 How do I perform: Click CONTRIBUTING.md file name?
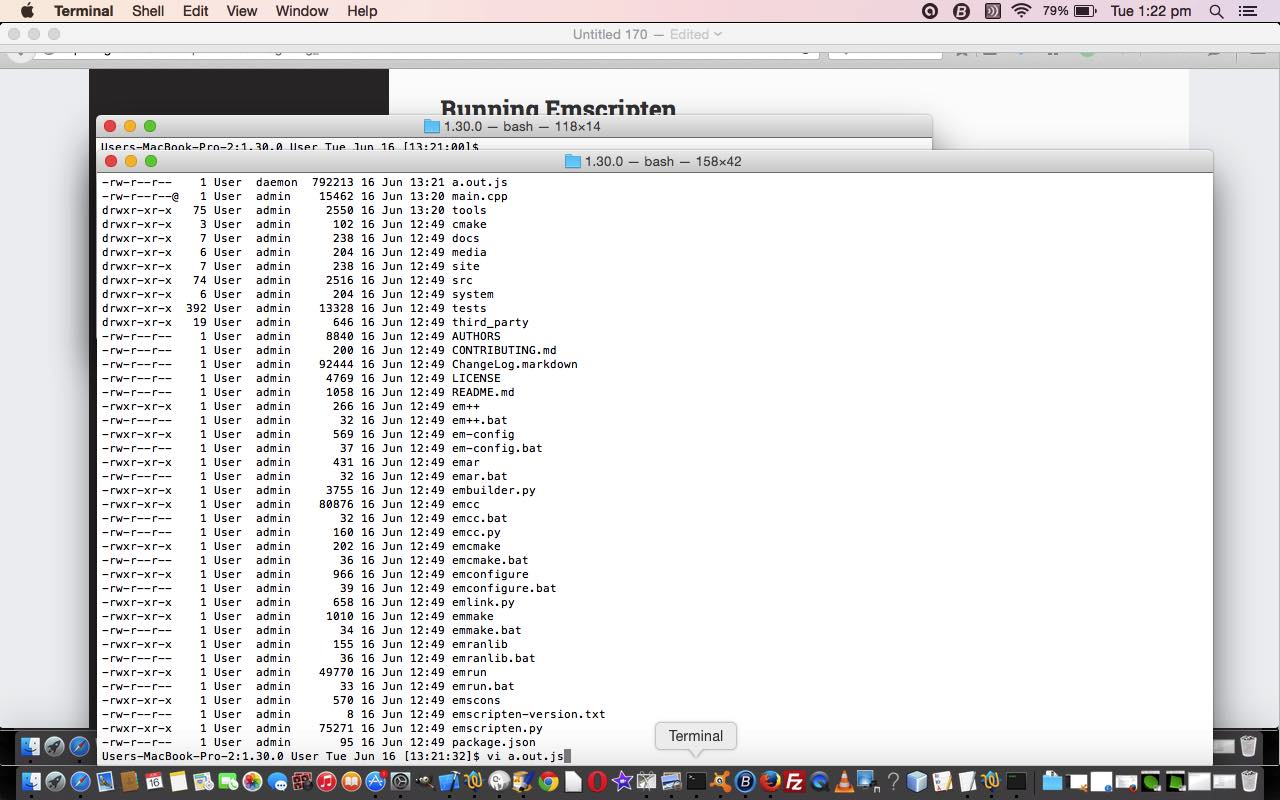(x=504, y=350)
